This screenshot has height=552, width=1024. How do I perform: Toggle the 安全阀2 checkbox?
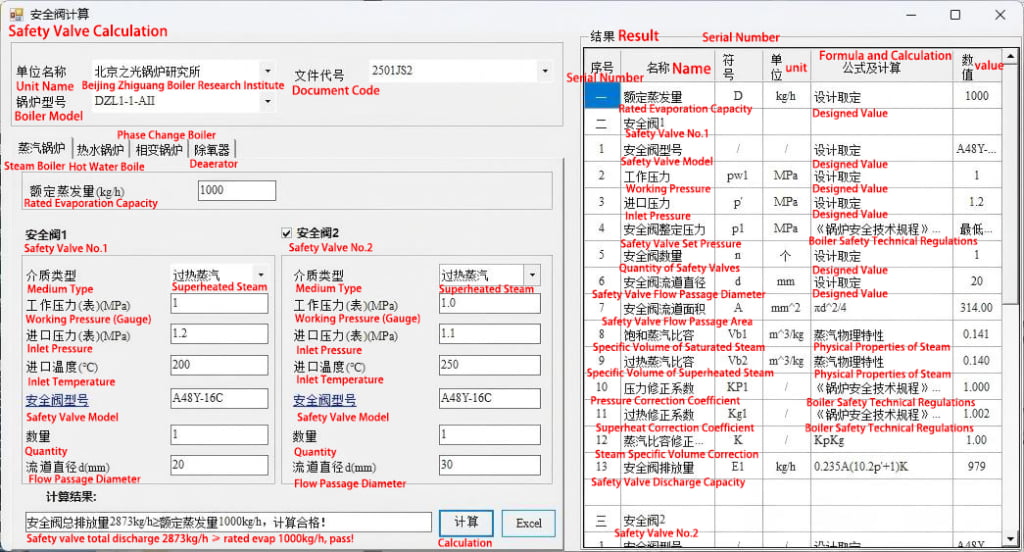coord(287,233)
